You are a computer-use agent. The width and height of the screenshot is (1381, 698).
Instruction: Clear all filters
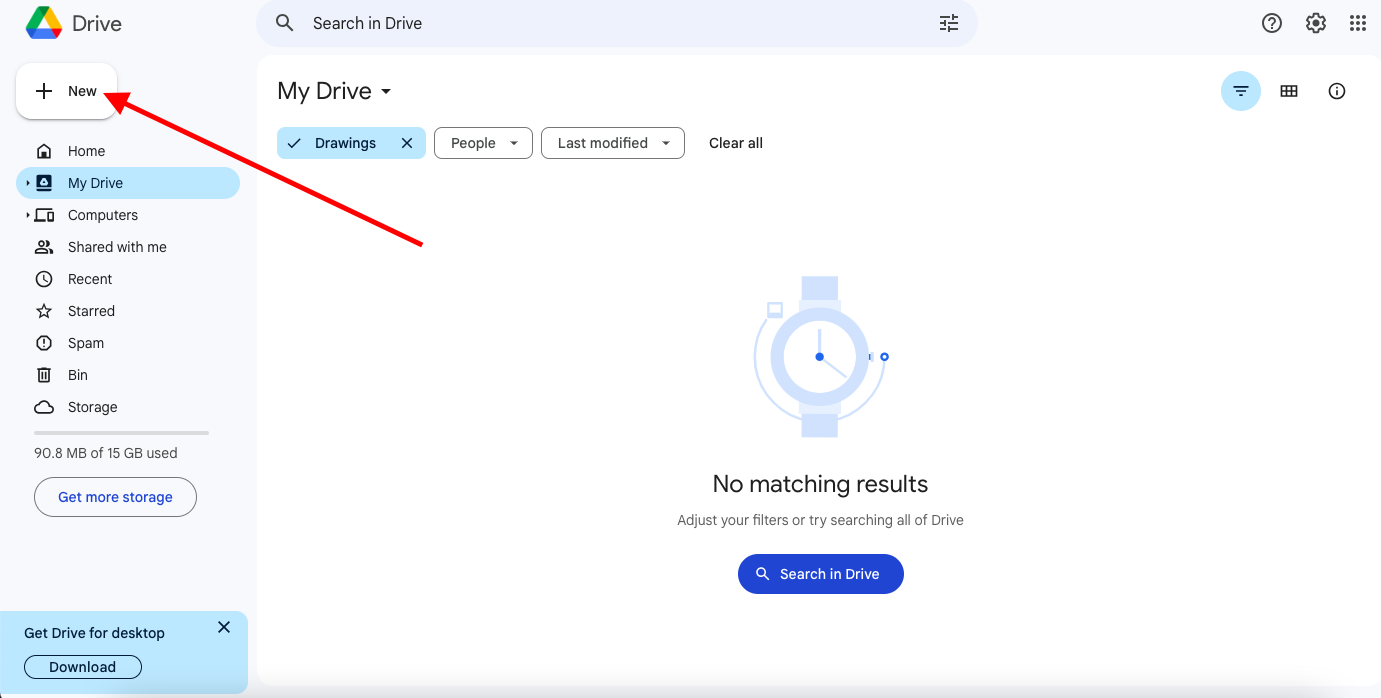(x=736, y=143)
